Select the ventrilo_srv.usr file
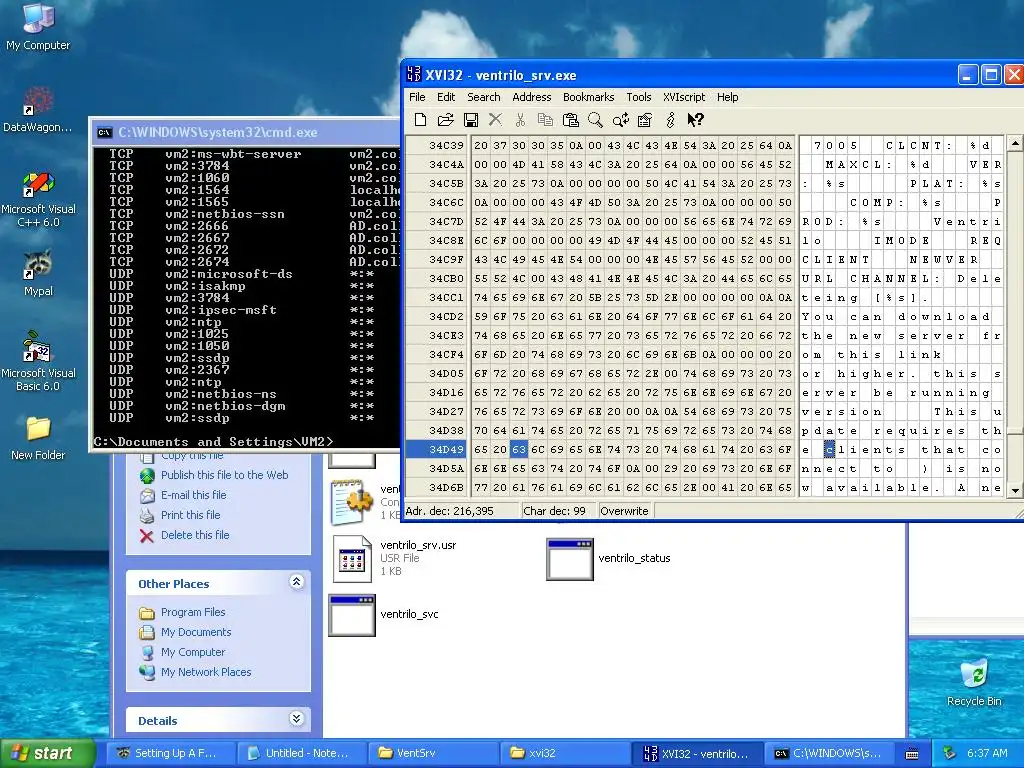This screenshot has height=768, width=1024. 394,558
